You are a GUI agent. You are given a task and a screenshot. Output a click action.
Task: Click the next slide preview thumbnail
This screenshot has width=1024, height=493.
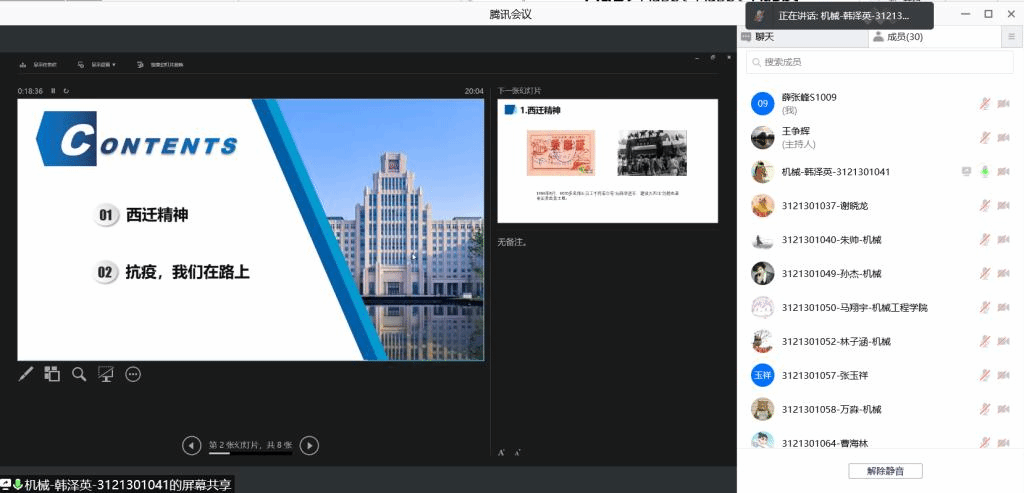pos(607,160)
